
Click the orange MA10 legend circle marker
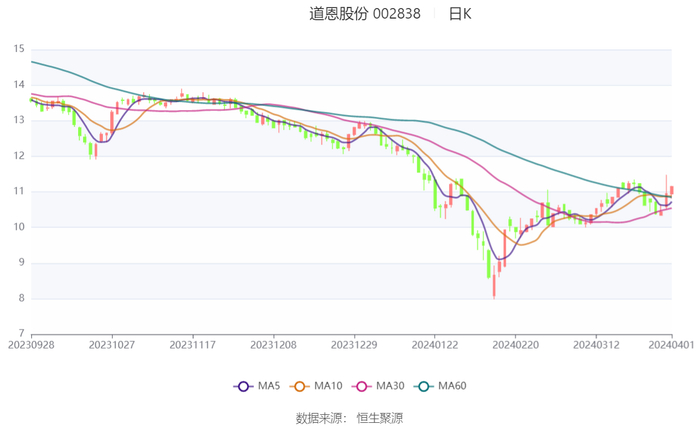pos(298,386)
